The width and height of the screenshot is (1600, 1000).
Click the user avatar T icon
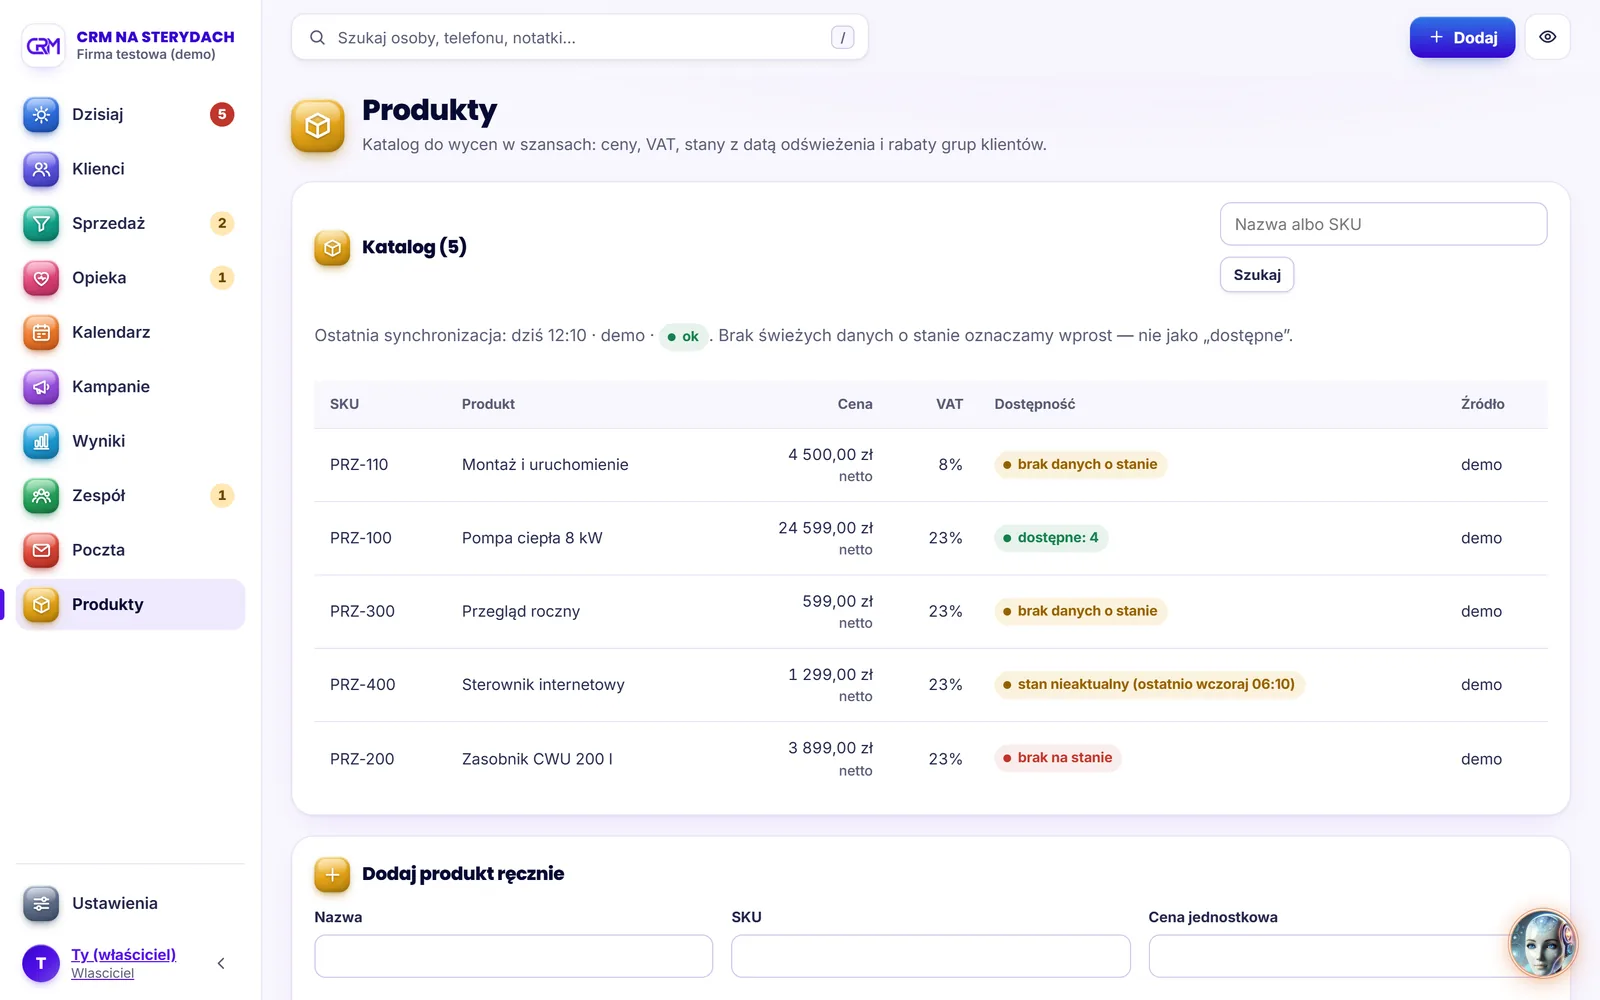(x=41, y=963)
